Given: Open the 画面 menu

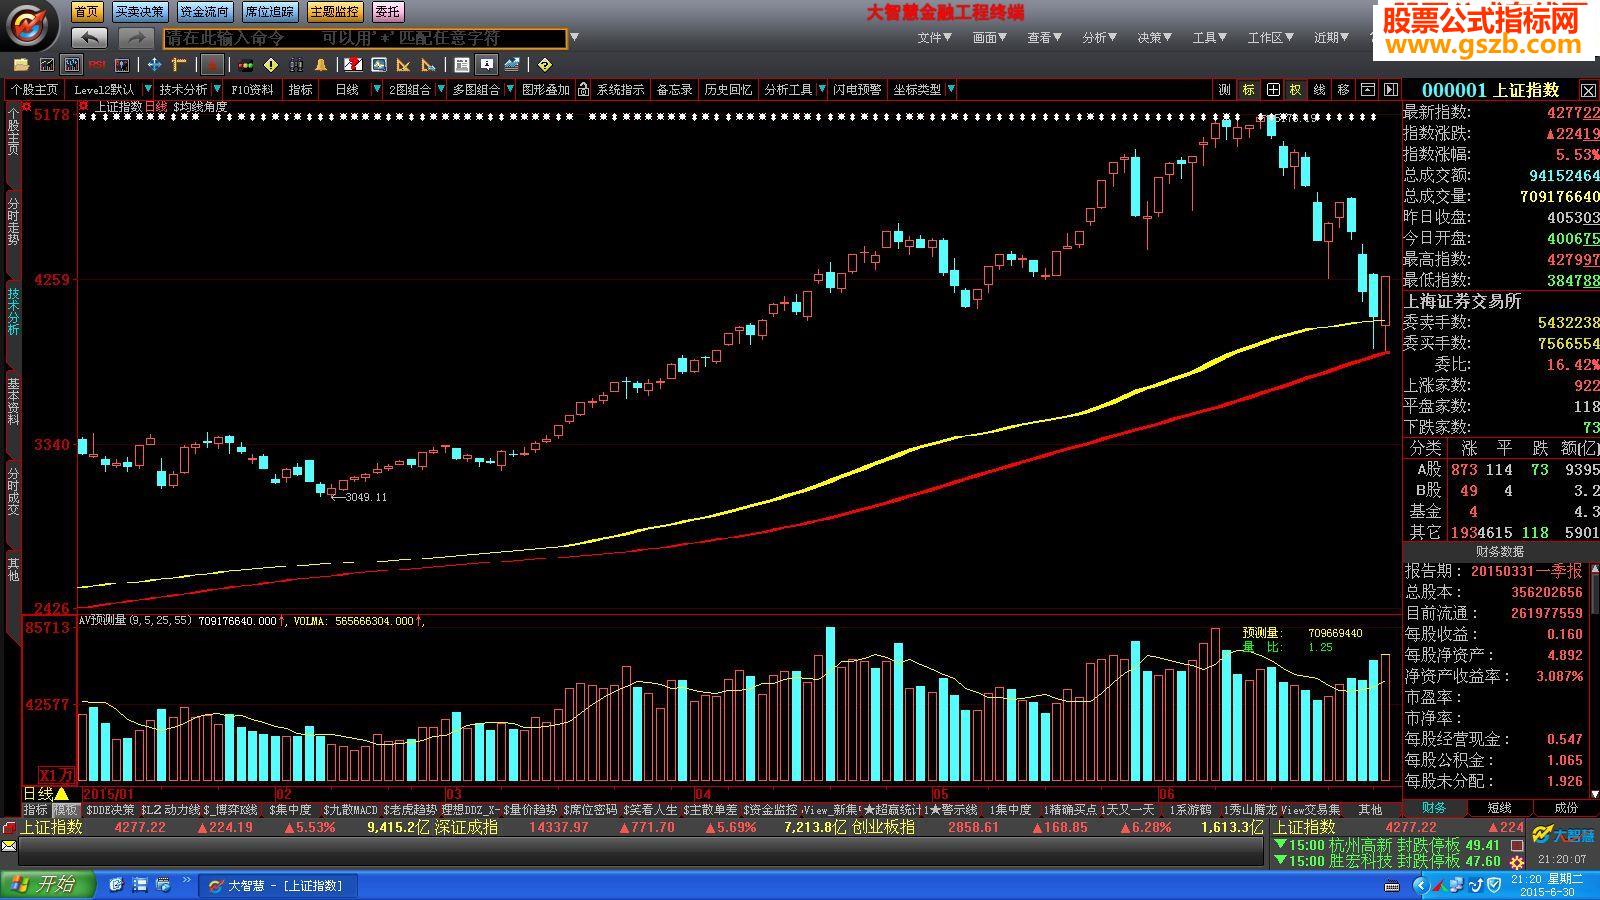Looking at the screenshot, I should [x=989, y=38].
